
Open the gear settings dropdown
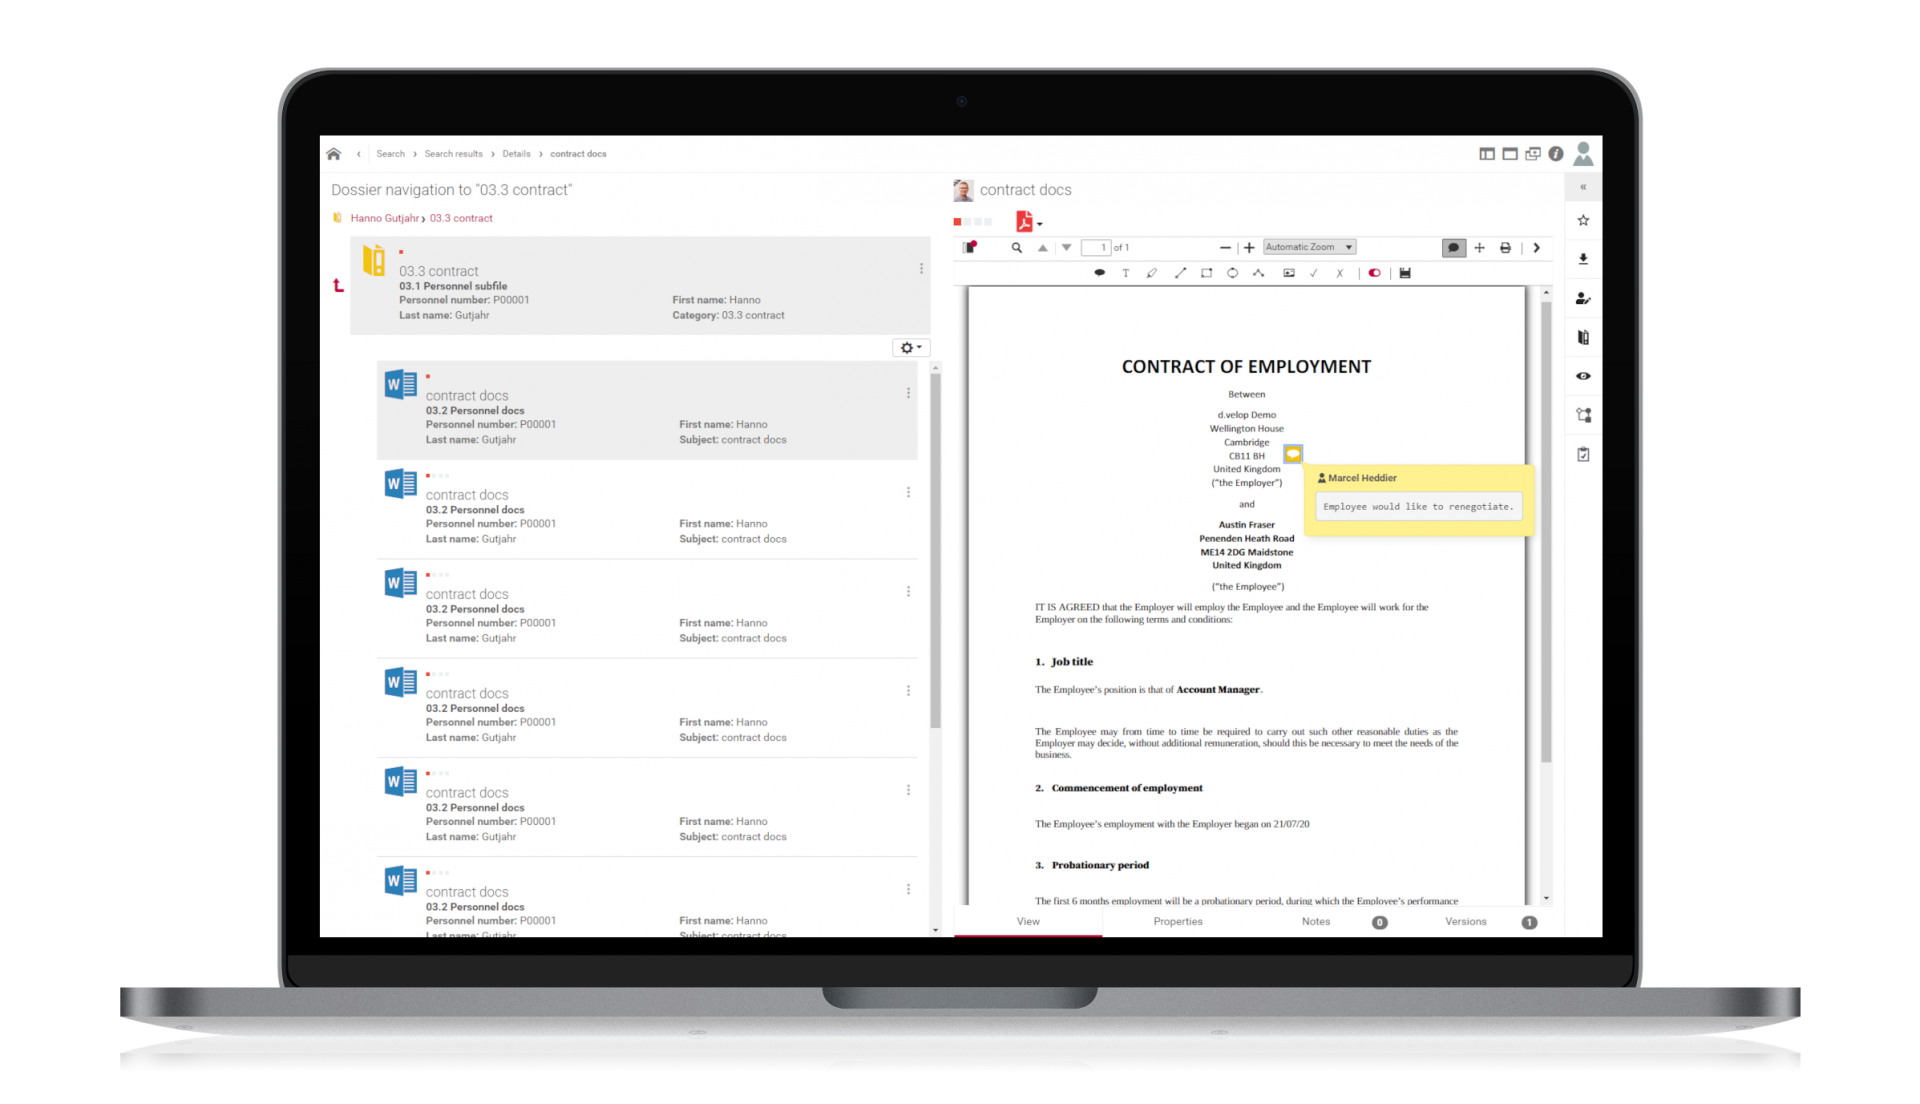[x=910, y=347]
